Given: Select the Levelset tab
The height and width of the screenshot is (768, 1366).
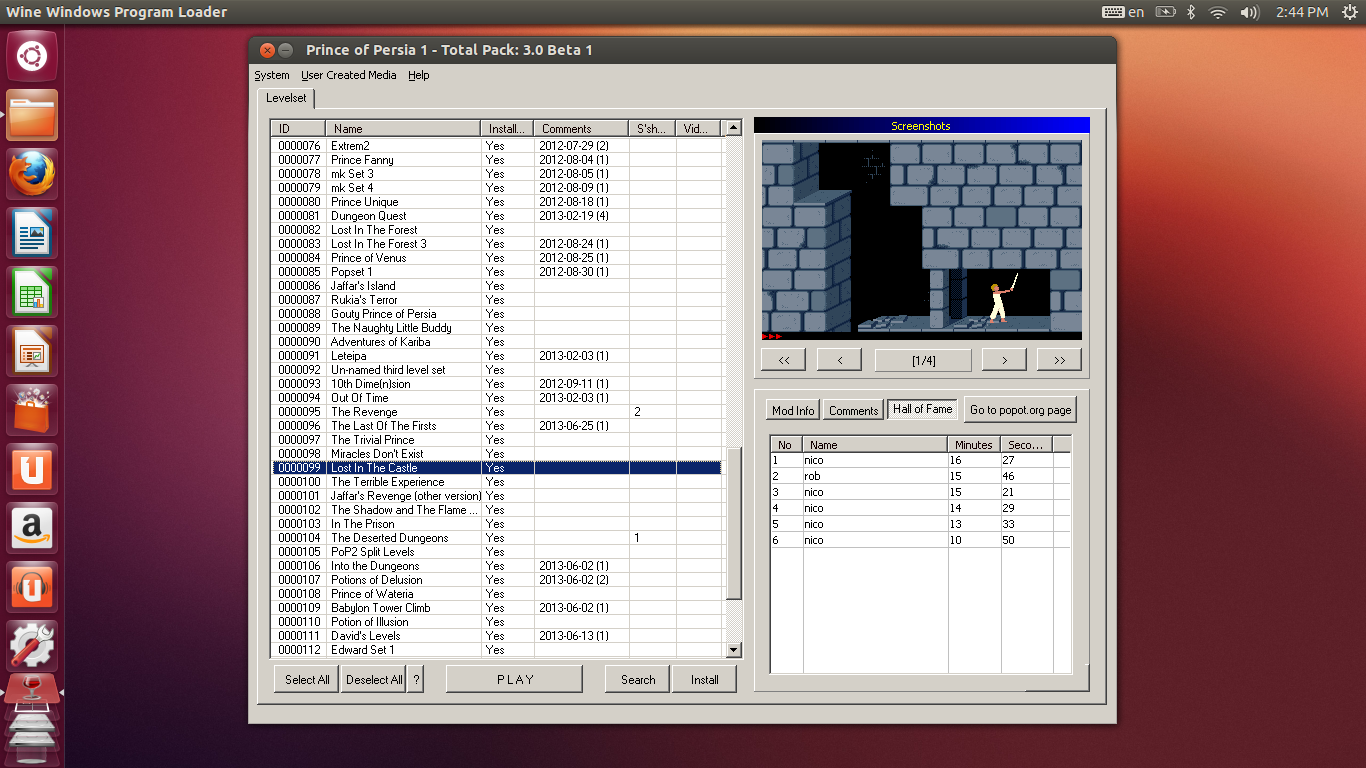Looking at the screenshot, I should tap(286, 98).
